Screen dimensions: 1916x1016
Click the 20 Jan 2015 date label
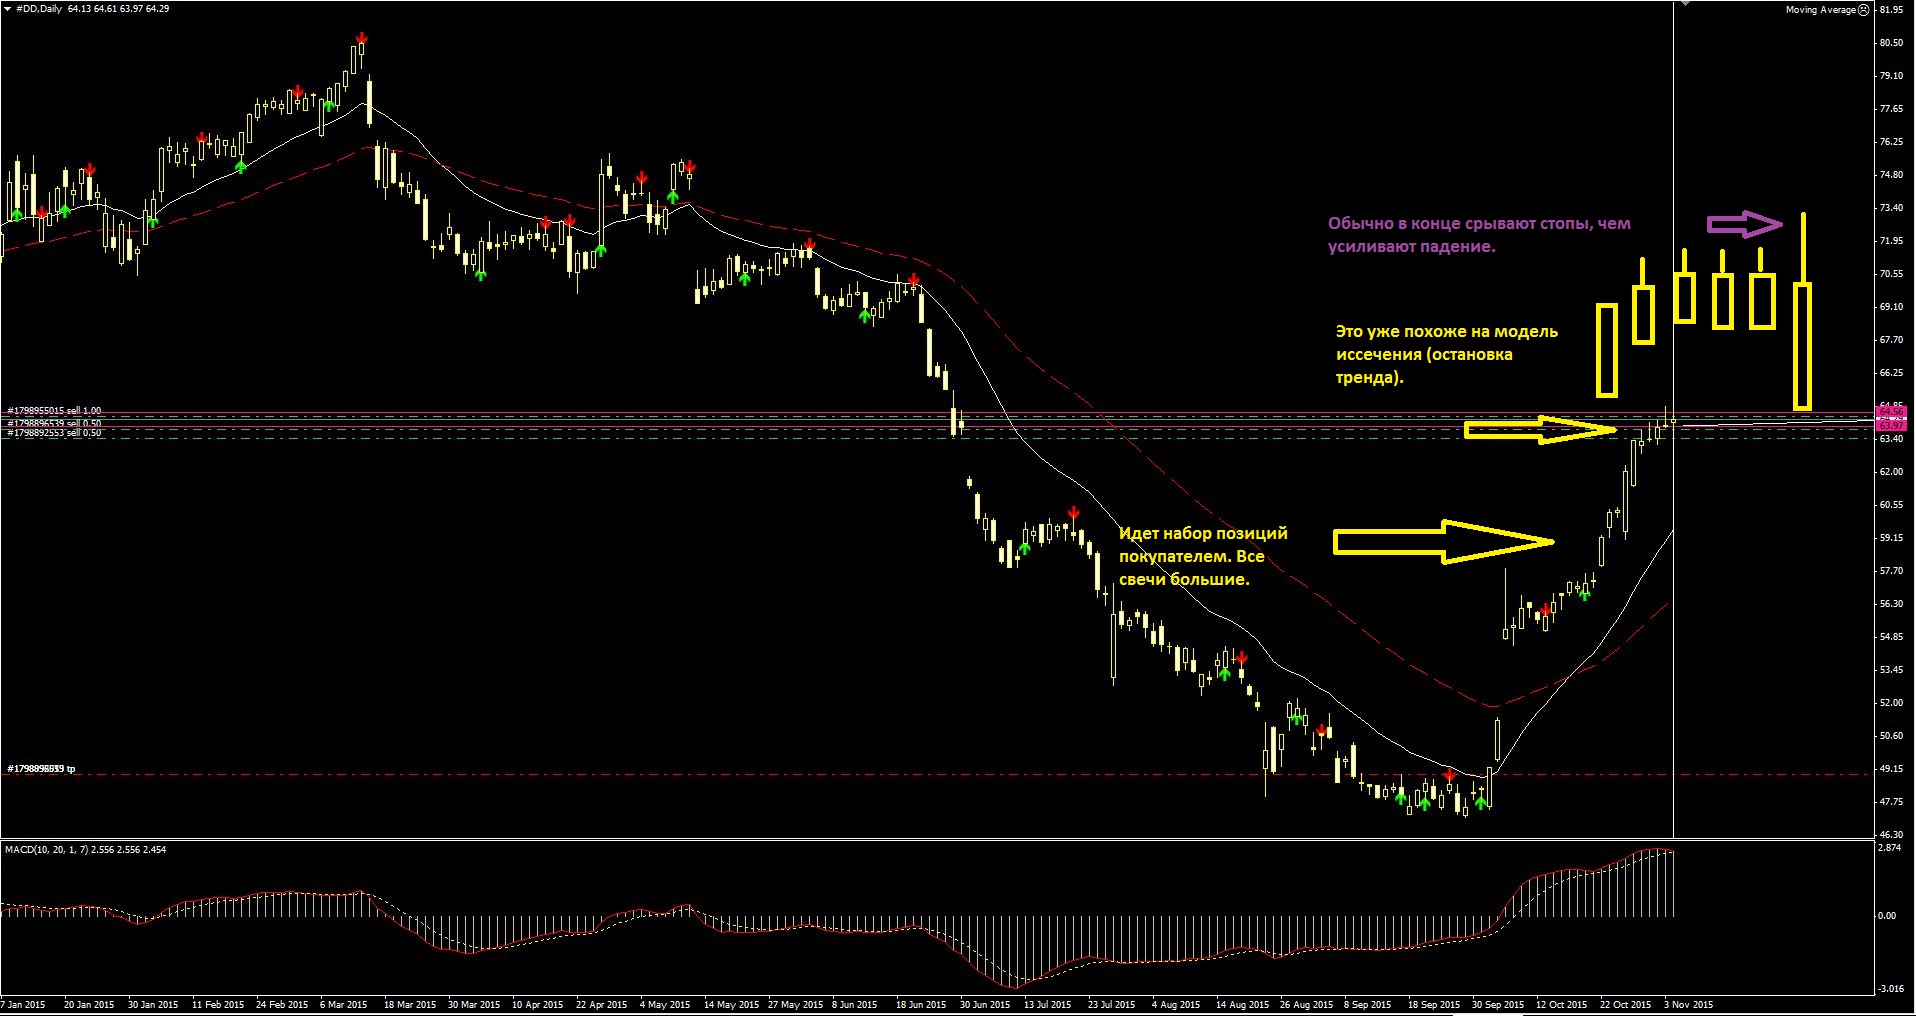(89, 1004)
